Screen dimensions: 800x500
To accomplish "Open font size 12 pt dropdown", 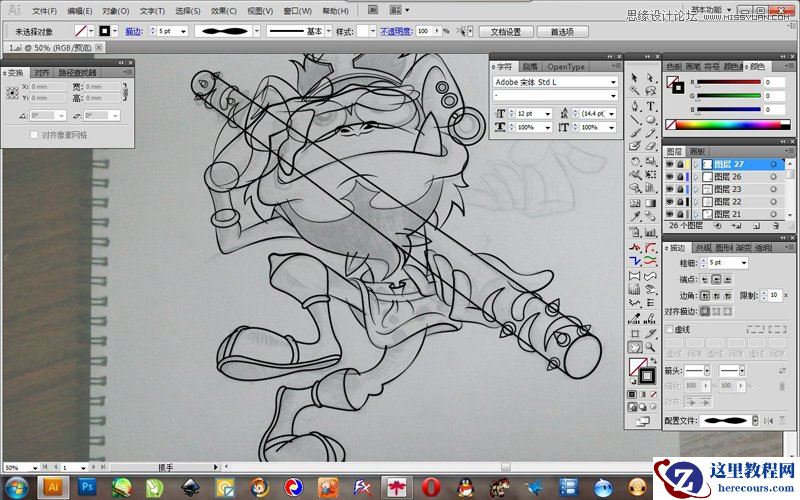I will pyautogui.click(x=547, y=113).
